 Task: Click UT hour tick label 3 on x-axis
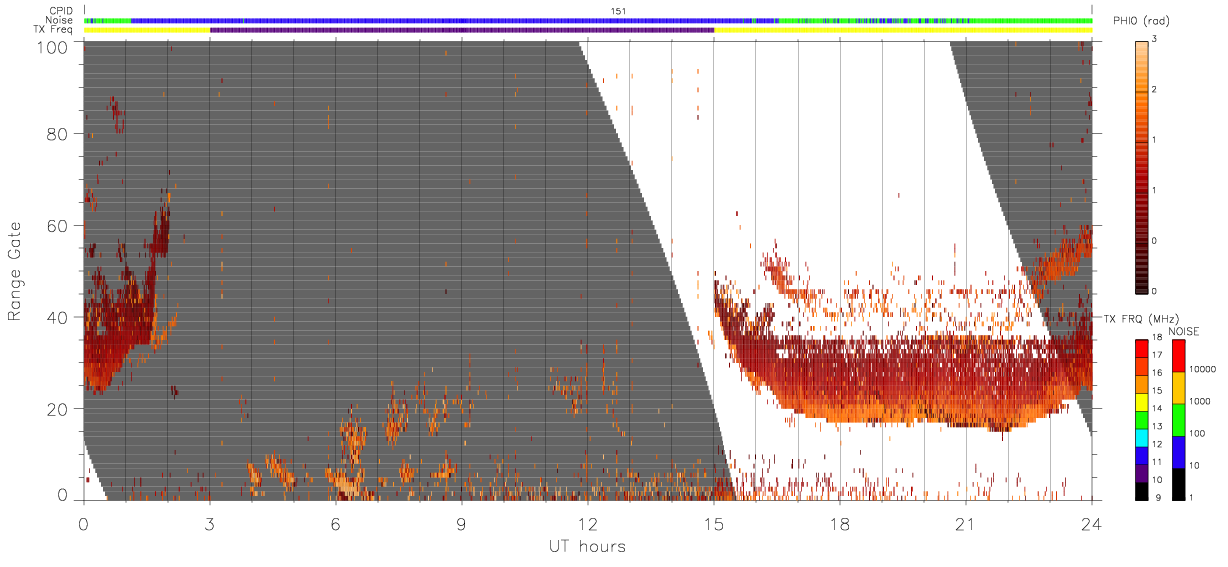point(209,523)
